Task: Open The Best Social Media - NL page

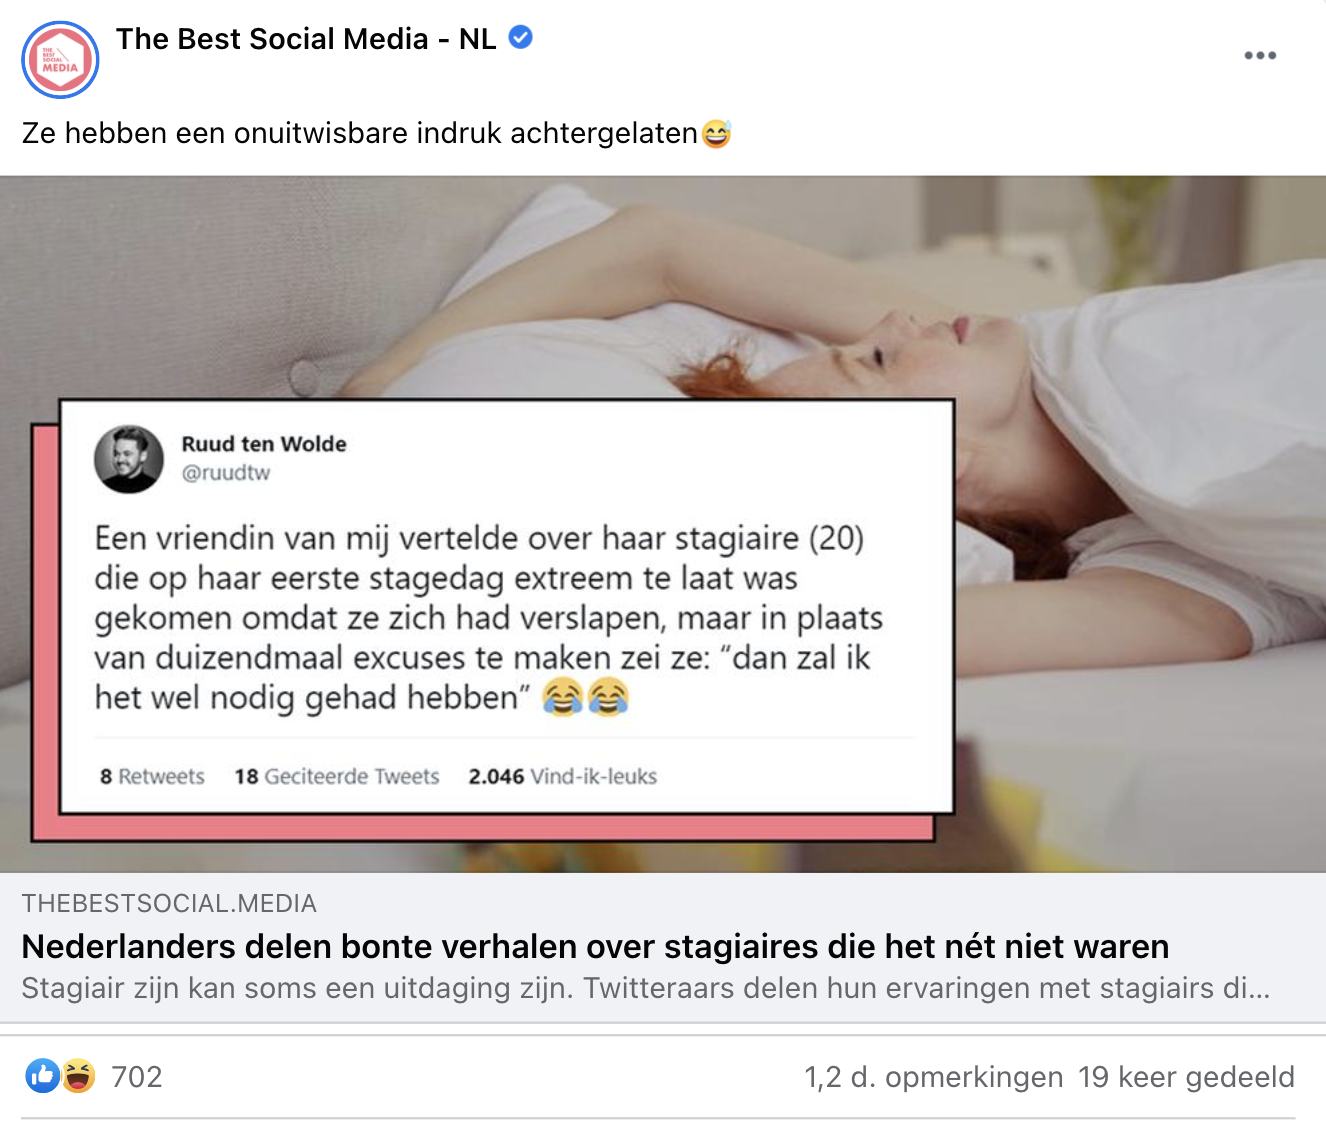Action: [306, 39]
